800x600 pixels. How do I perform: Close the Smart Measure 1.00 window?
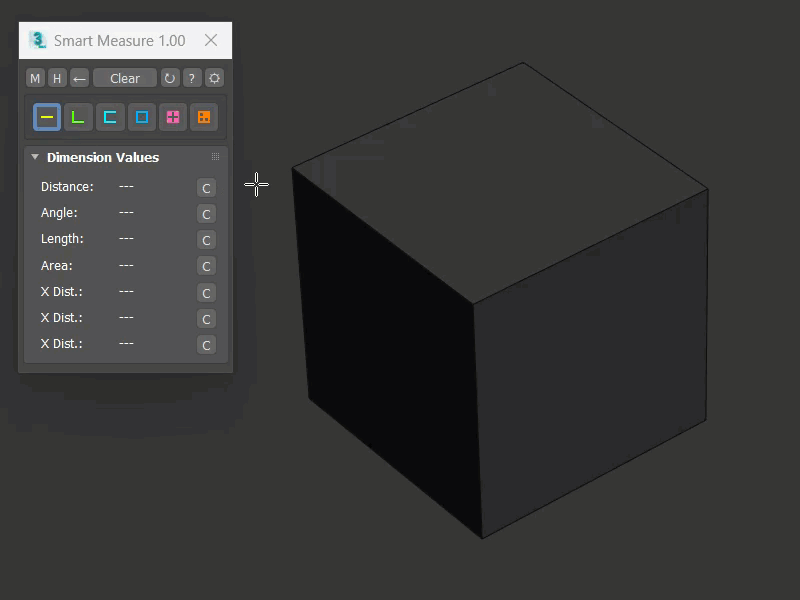[x=211, y=40]
